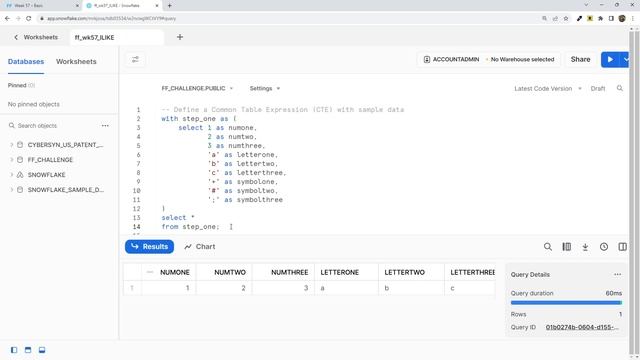Image resolution: width=640 pixels, height=360 pixels.
Task: Click the NUMTHREE column header
Action: (x=289, y=272)
